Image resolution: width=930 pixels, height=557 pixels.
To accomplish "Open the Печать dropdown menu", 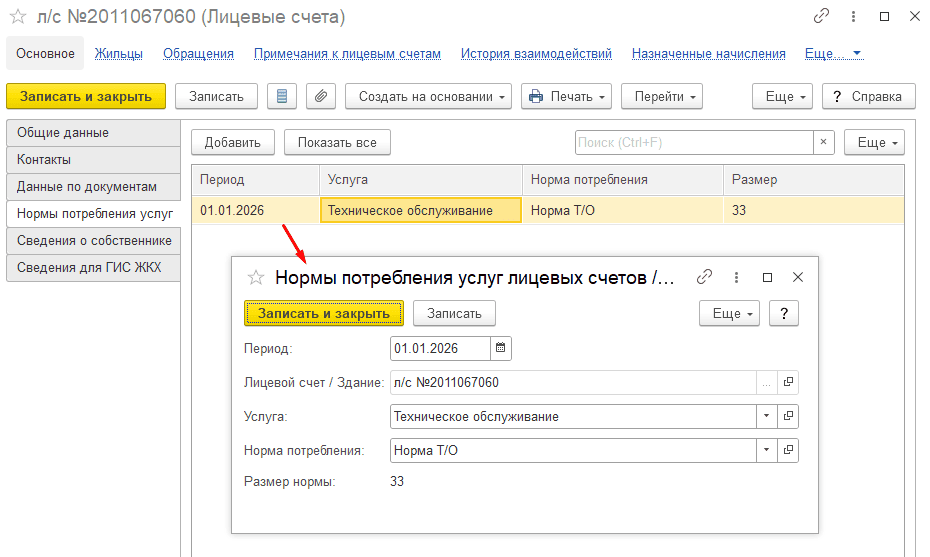I will click(566, 96).
